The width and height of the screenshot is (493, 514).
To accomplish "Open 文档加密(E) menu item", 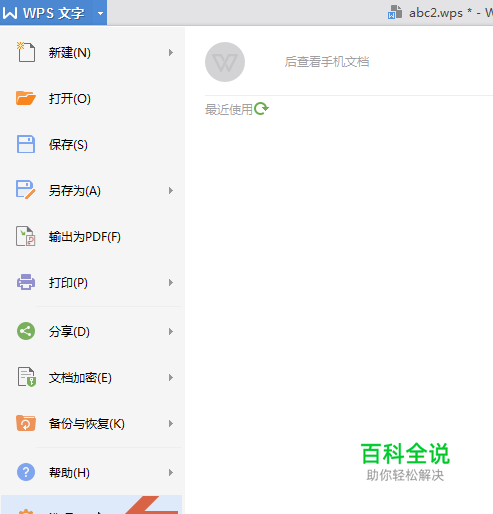I will 92,378.
